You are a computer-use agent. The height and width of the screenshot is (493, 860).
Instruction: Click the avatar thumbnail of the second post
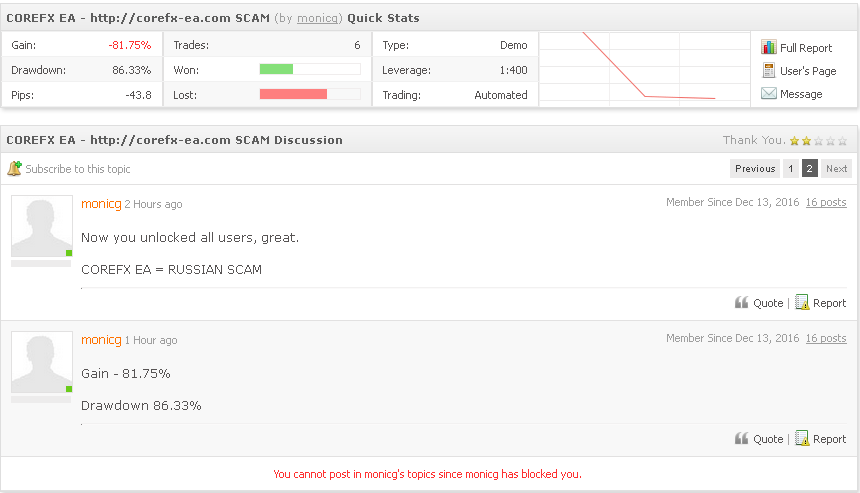[x=42, y=362]
